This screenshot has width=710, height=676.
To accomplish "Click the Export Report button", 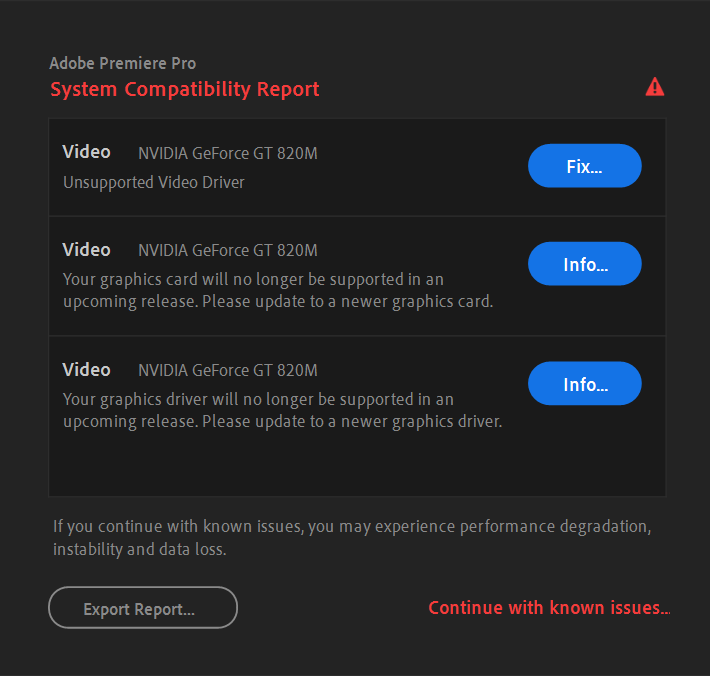I will [142, 608].
